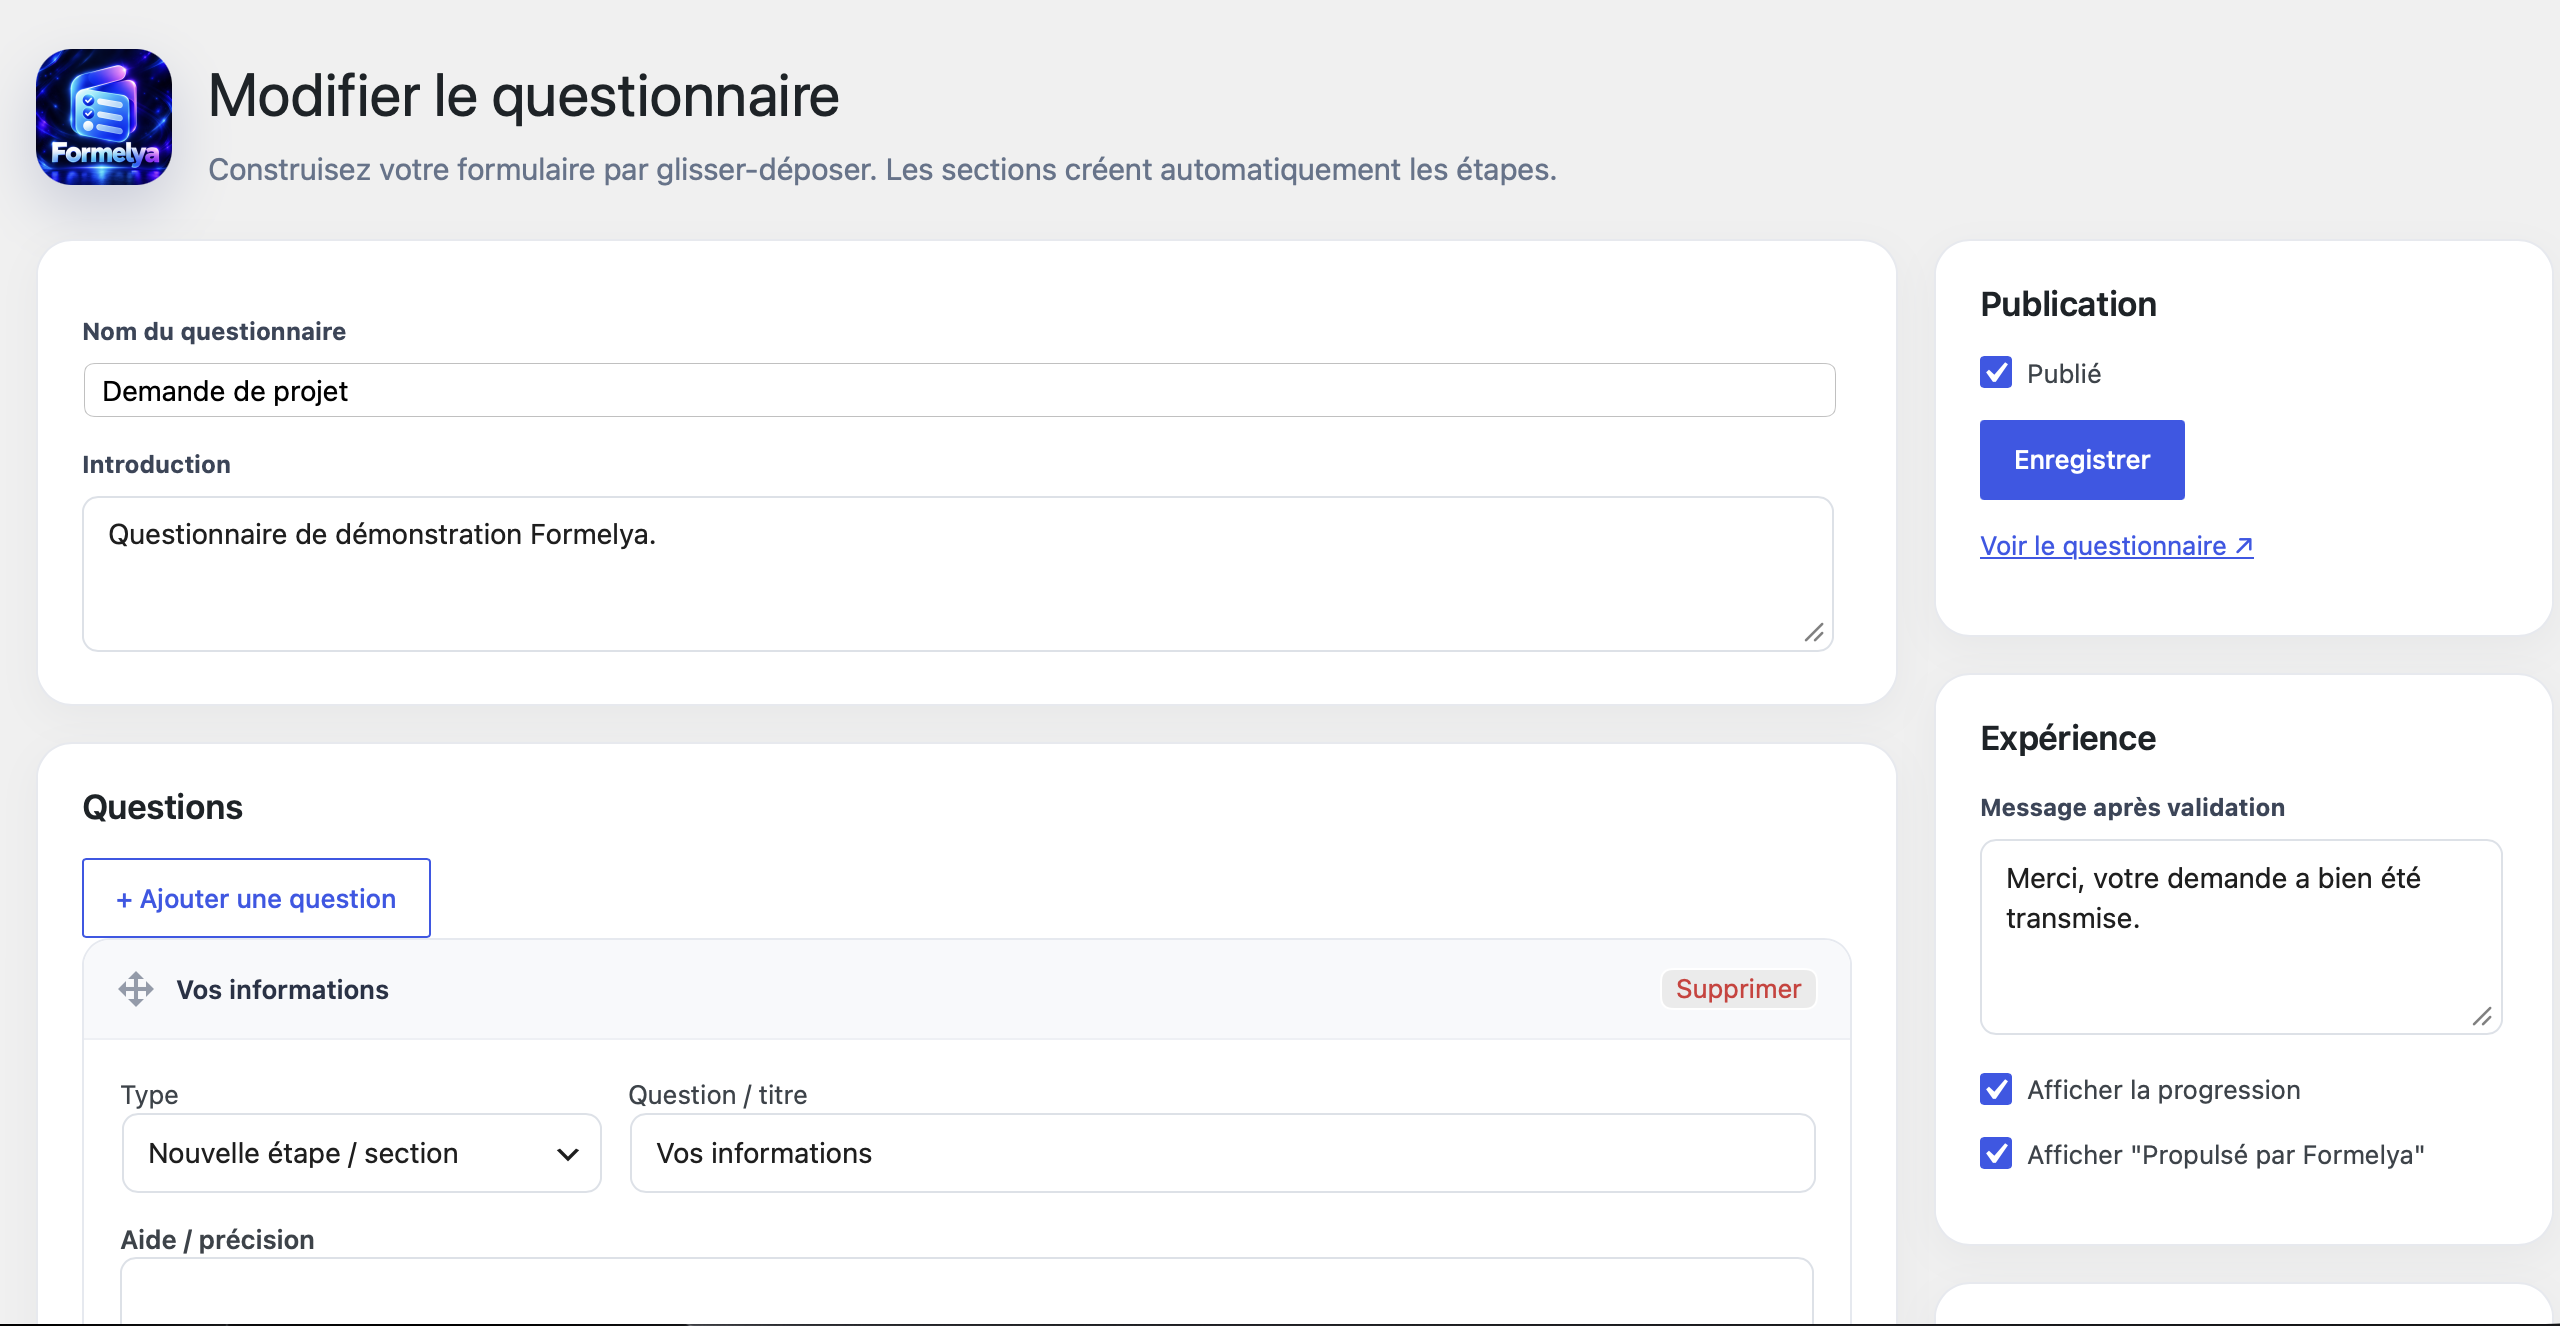Click the Modifier le questionnaire heading
Viewport: 2560px width, 1326px height.
(524, 96)
